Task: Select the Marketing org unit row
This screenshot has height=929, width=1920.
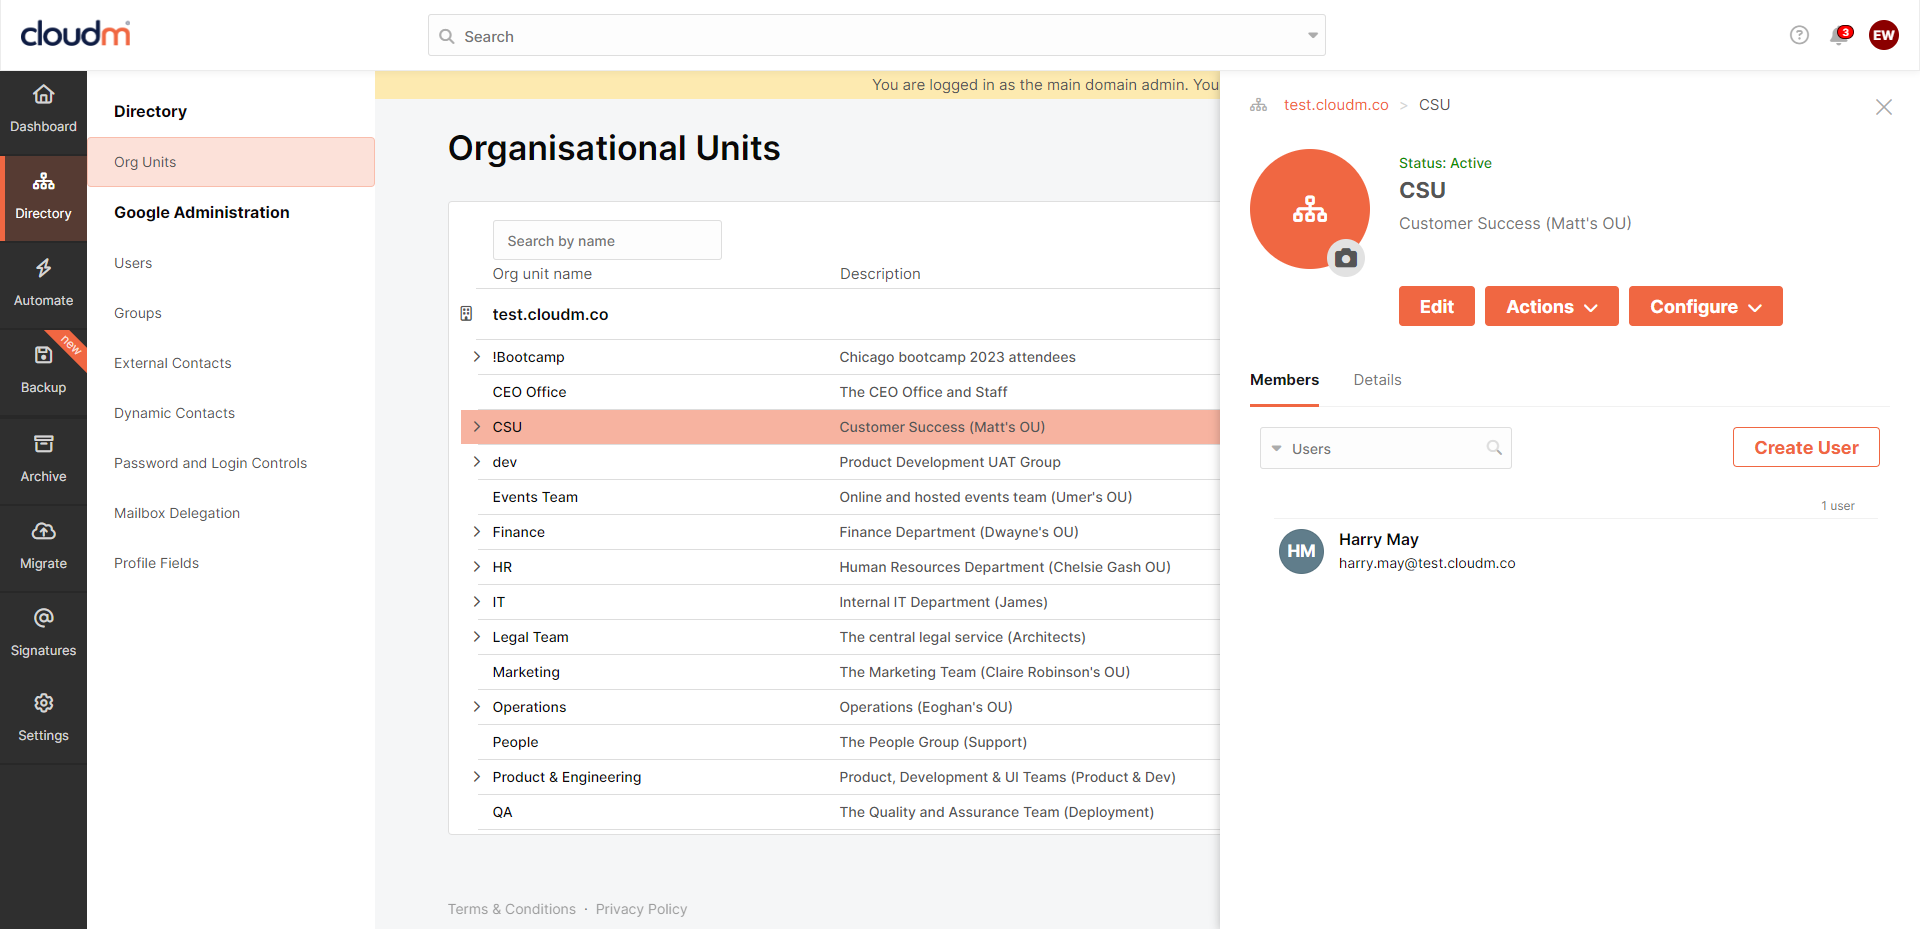Action: (840, 672)
